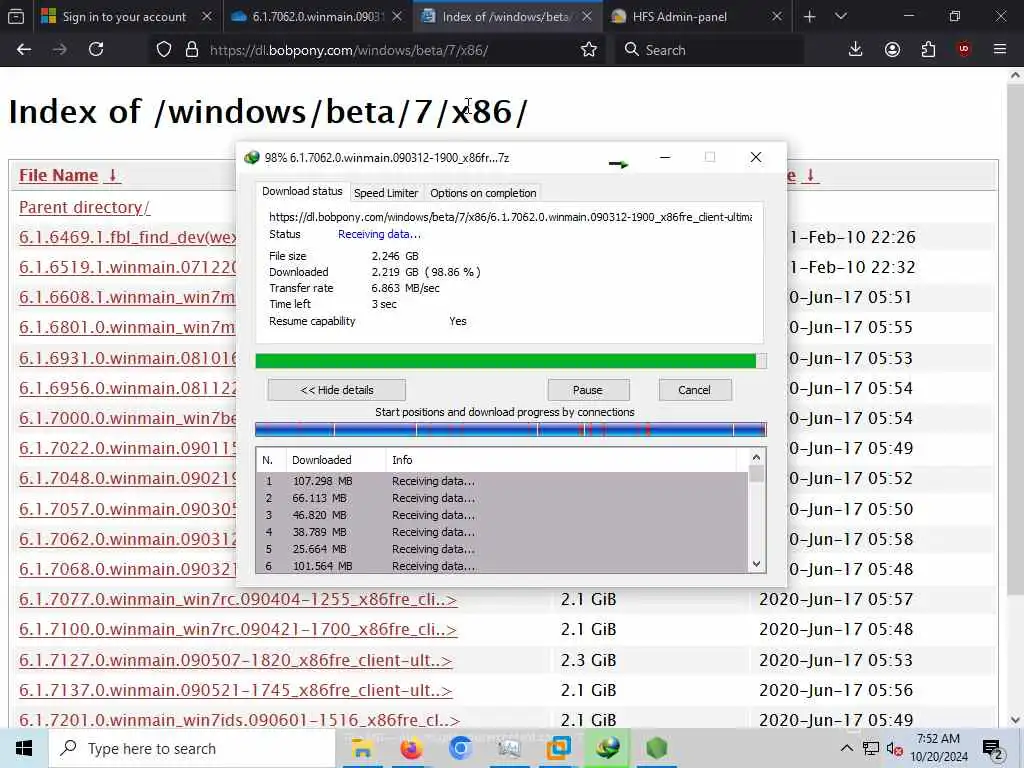
Task: Expand the list all tabs dropdown
Action: point(841,16)
